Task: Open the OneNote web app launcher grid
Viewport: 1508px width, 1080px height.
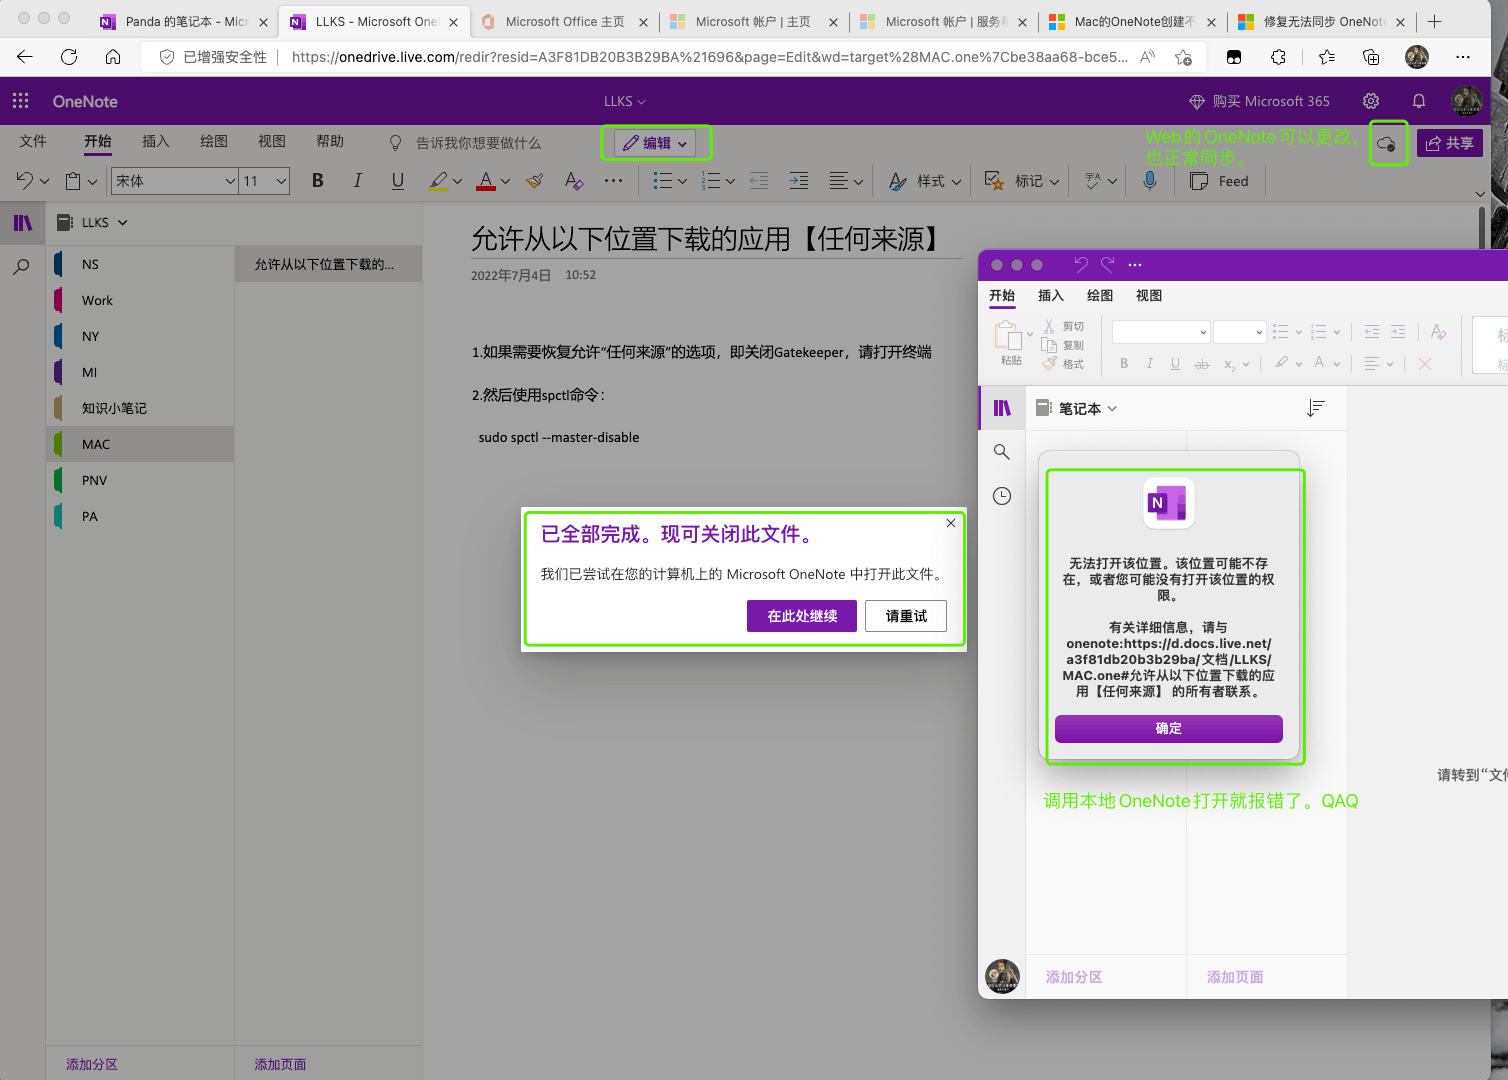Action: (x=21, y=101)
